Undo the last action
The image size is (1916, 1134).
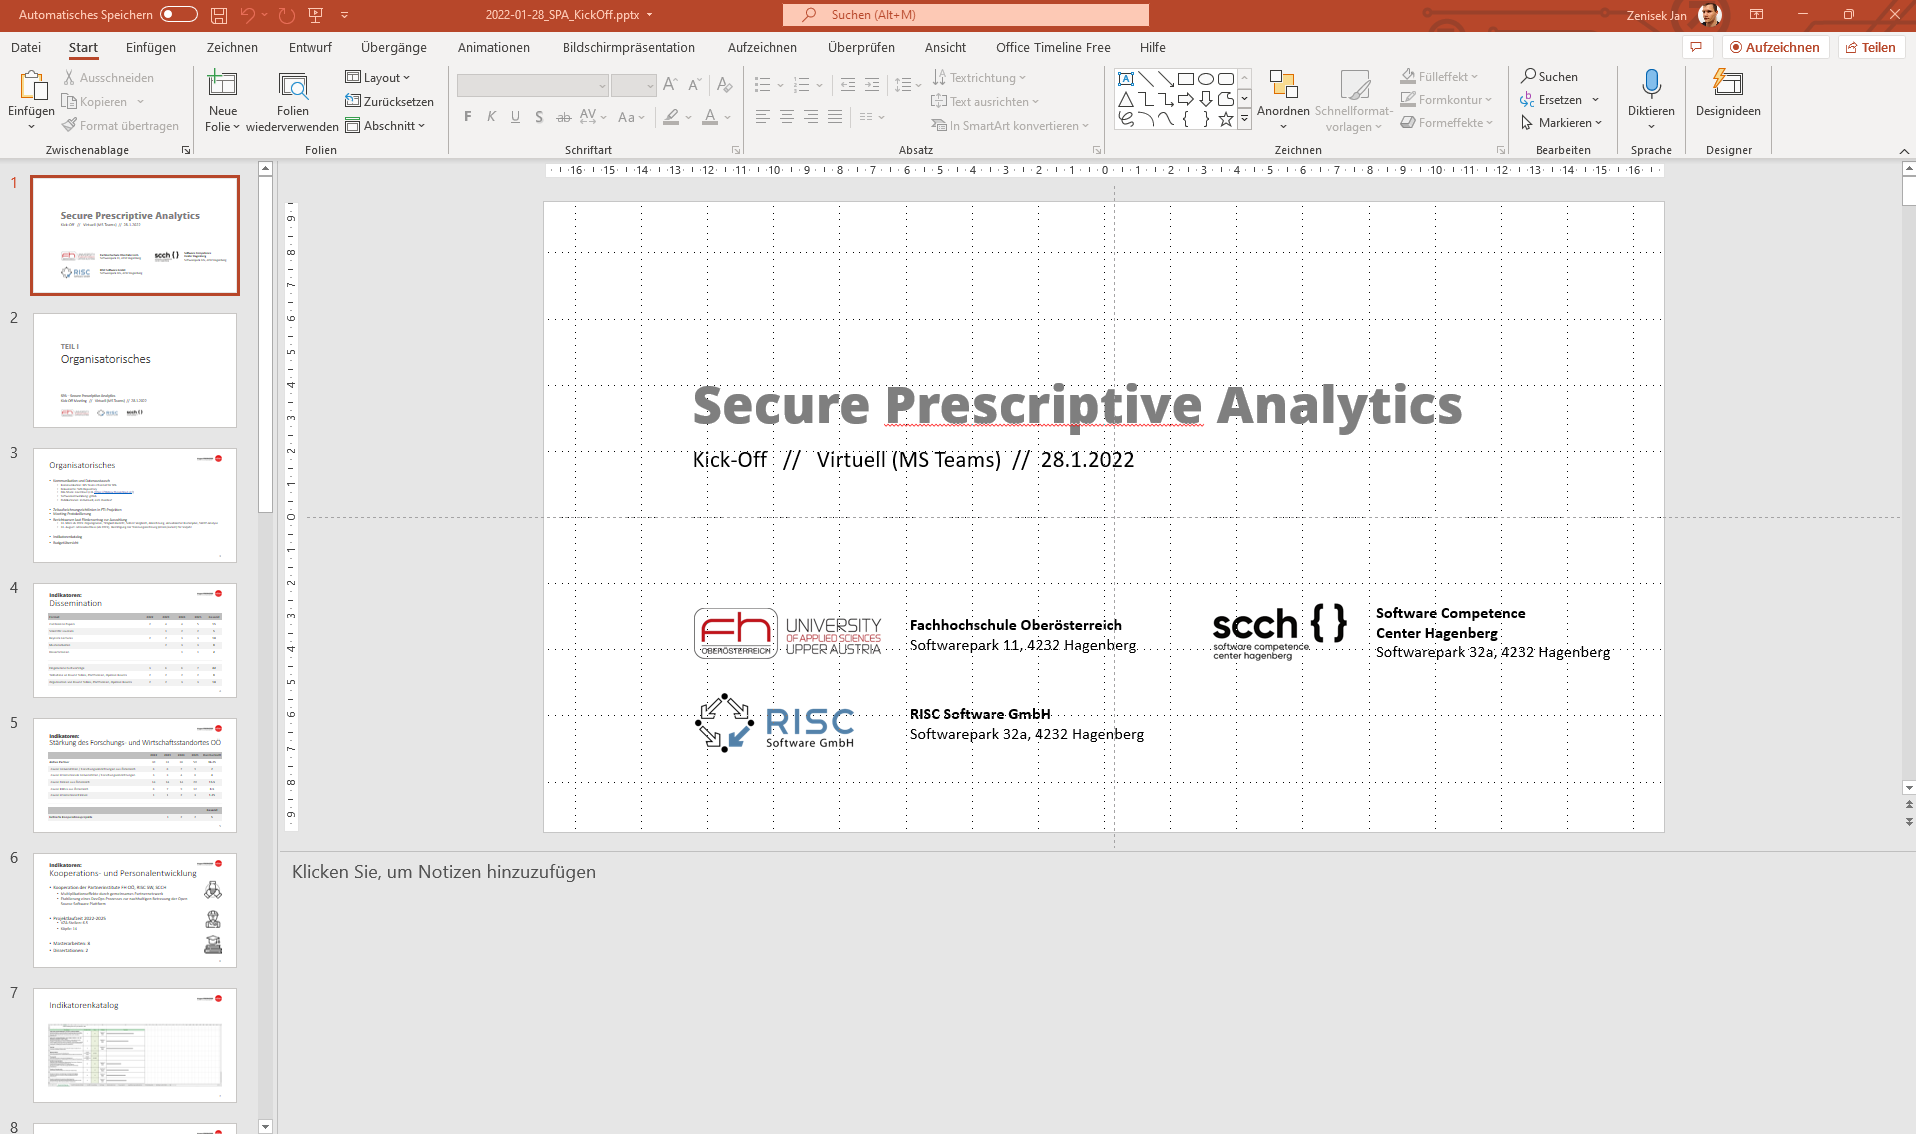click(x=247, y=15)
